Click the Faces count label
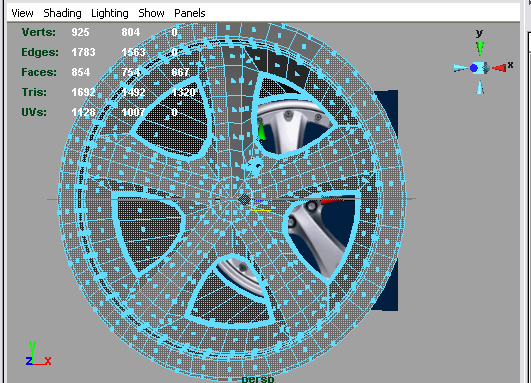 (x=39, y=72)
